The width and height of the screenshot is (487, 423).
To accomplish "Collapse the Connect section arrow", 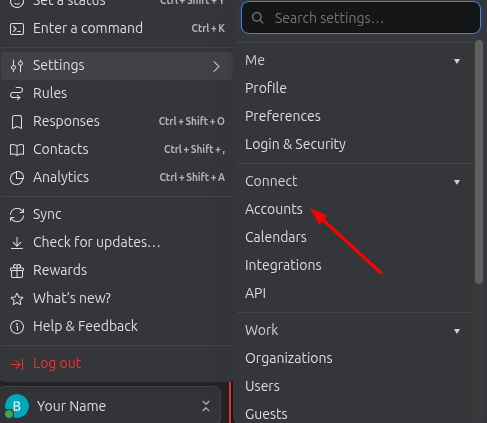I will point(457,182).
